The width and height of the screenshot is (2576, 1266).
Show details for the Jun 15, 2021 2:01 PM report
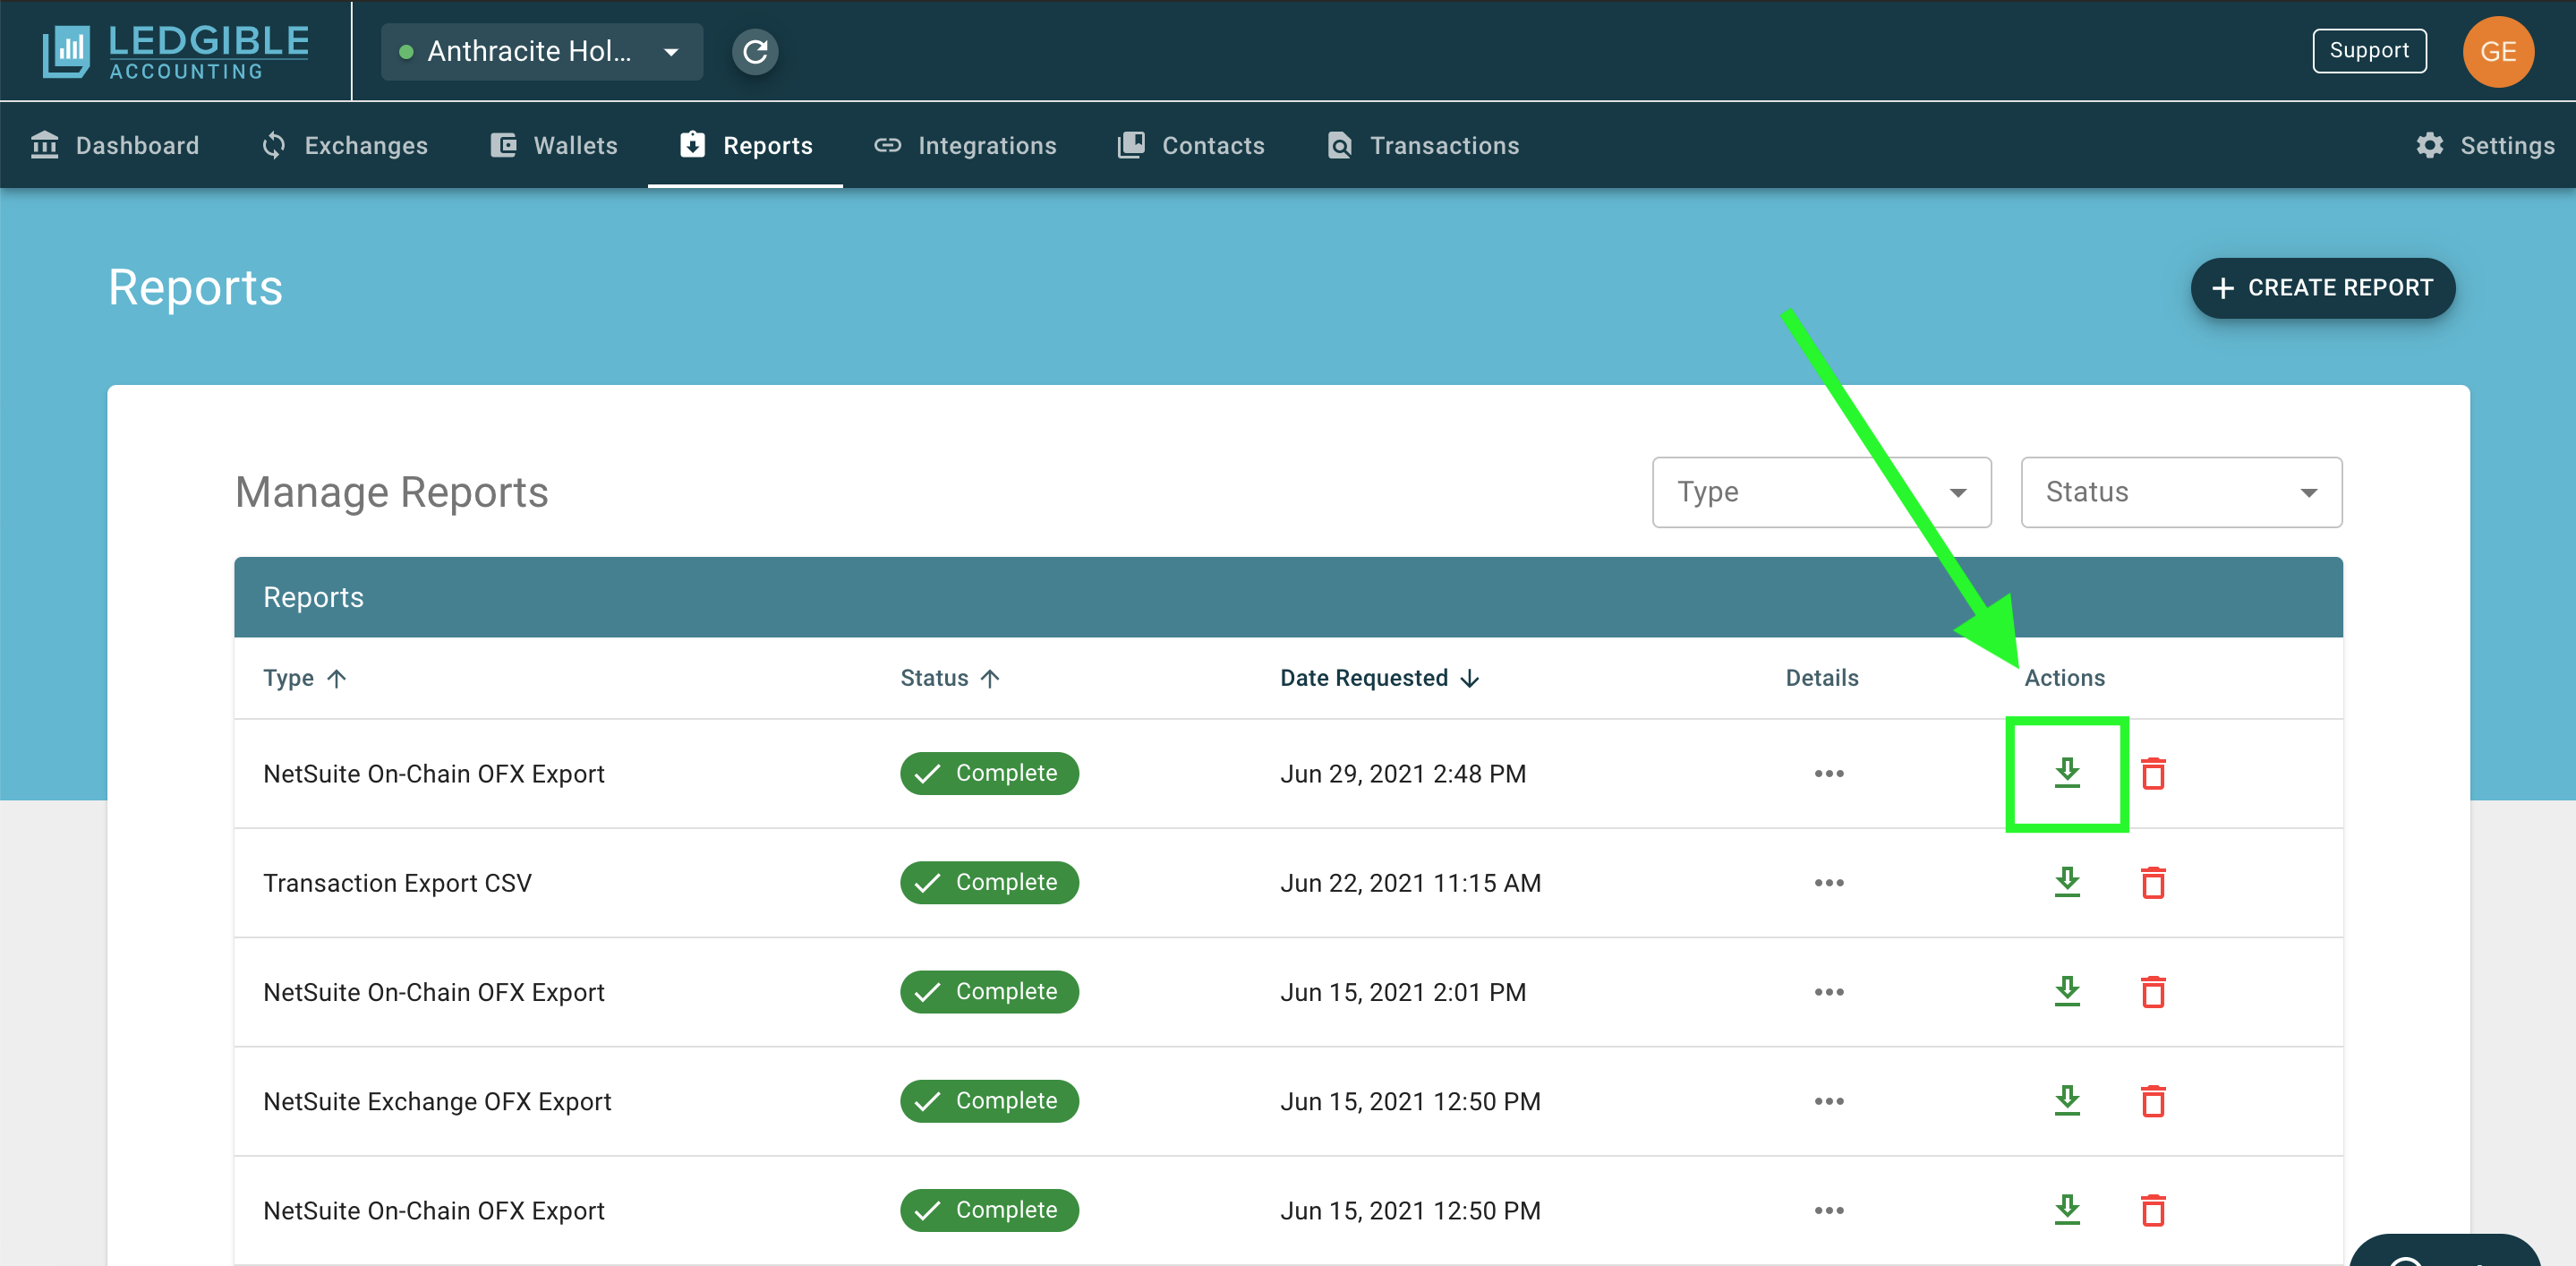click(x=1829, y=991)
